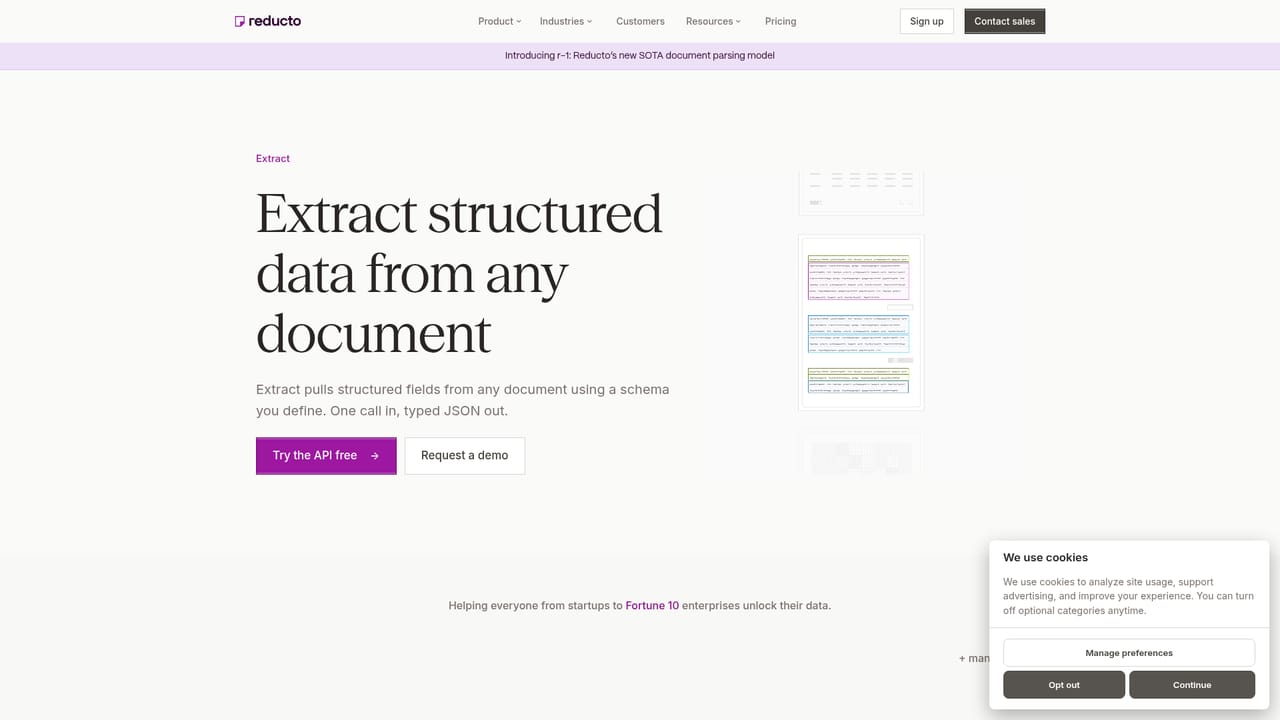Click the 'Extract structured data from any document' headline
The height and width of the screenshot is (720, 1280).
(459, 272)
